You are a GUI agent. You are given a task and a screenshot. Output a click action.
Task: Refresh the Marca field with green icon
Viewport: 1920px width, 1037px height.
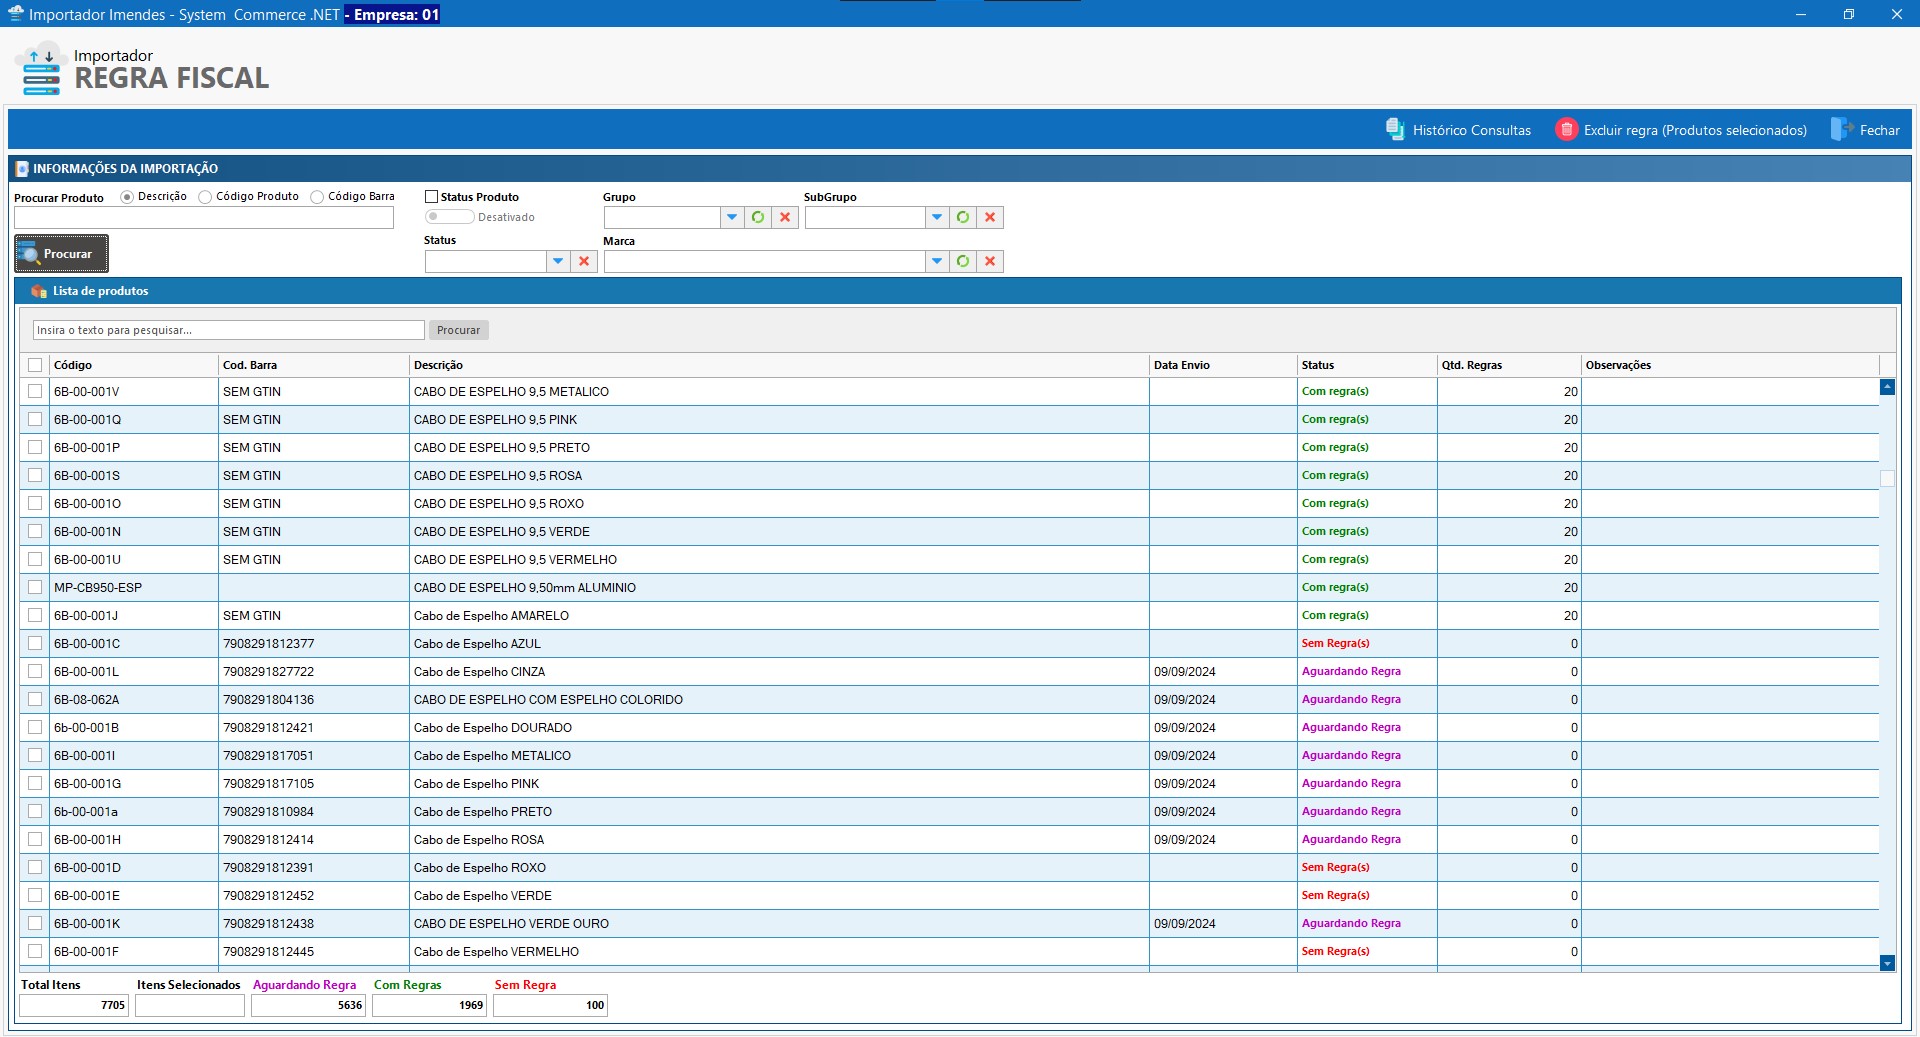coord(963,261)
